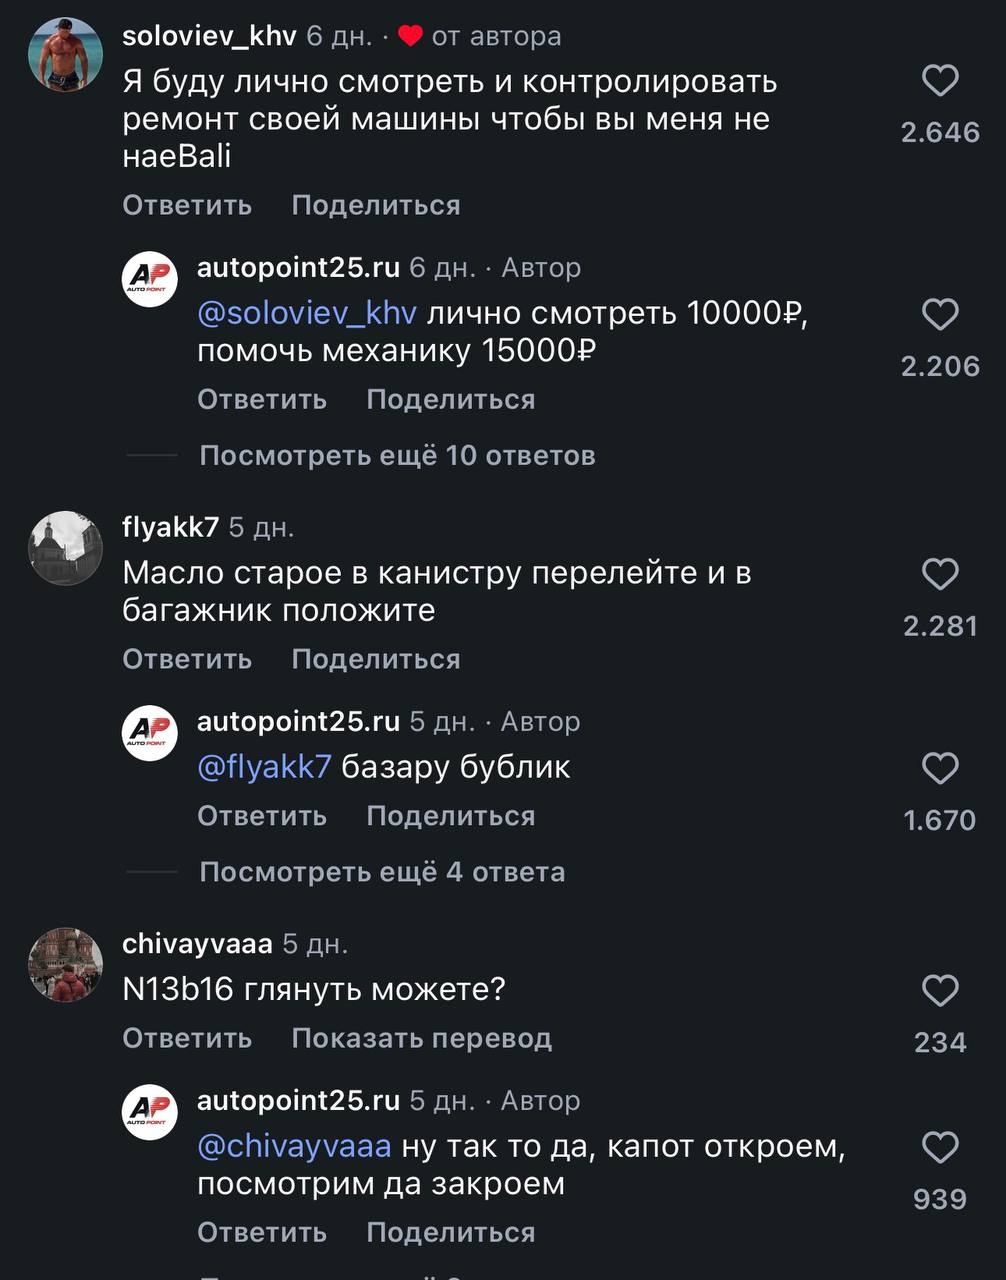Open soloviev_khv's profile picture
This screenshot has height=1280, width=1006.
coord(66,55)
